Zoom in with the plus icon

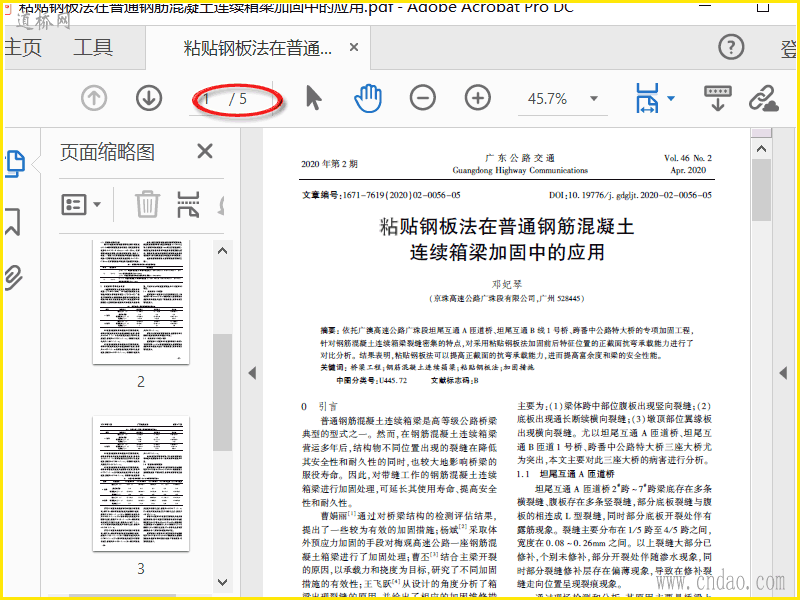[478, 98]
